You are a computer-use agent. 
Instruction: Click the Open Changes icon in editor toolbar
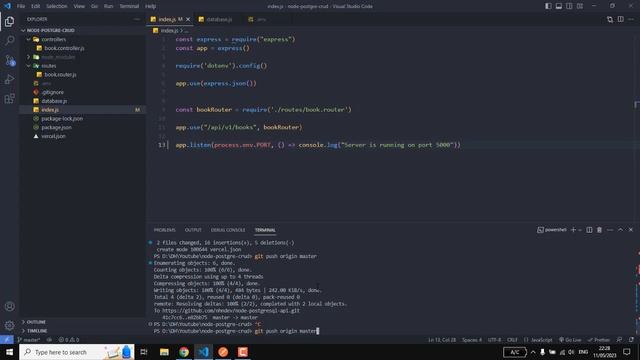click(610, 19)
